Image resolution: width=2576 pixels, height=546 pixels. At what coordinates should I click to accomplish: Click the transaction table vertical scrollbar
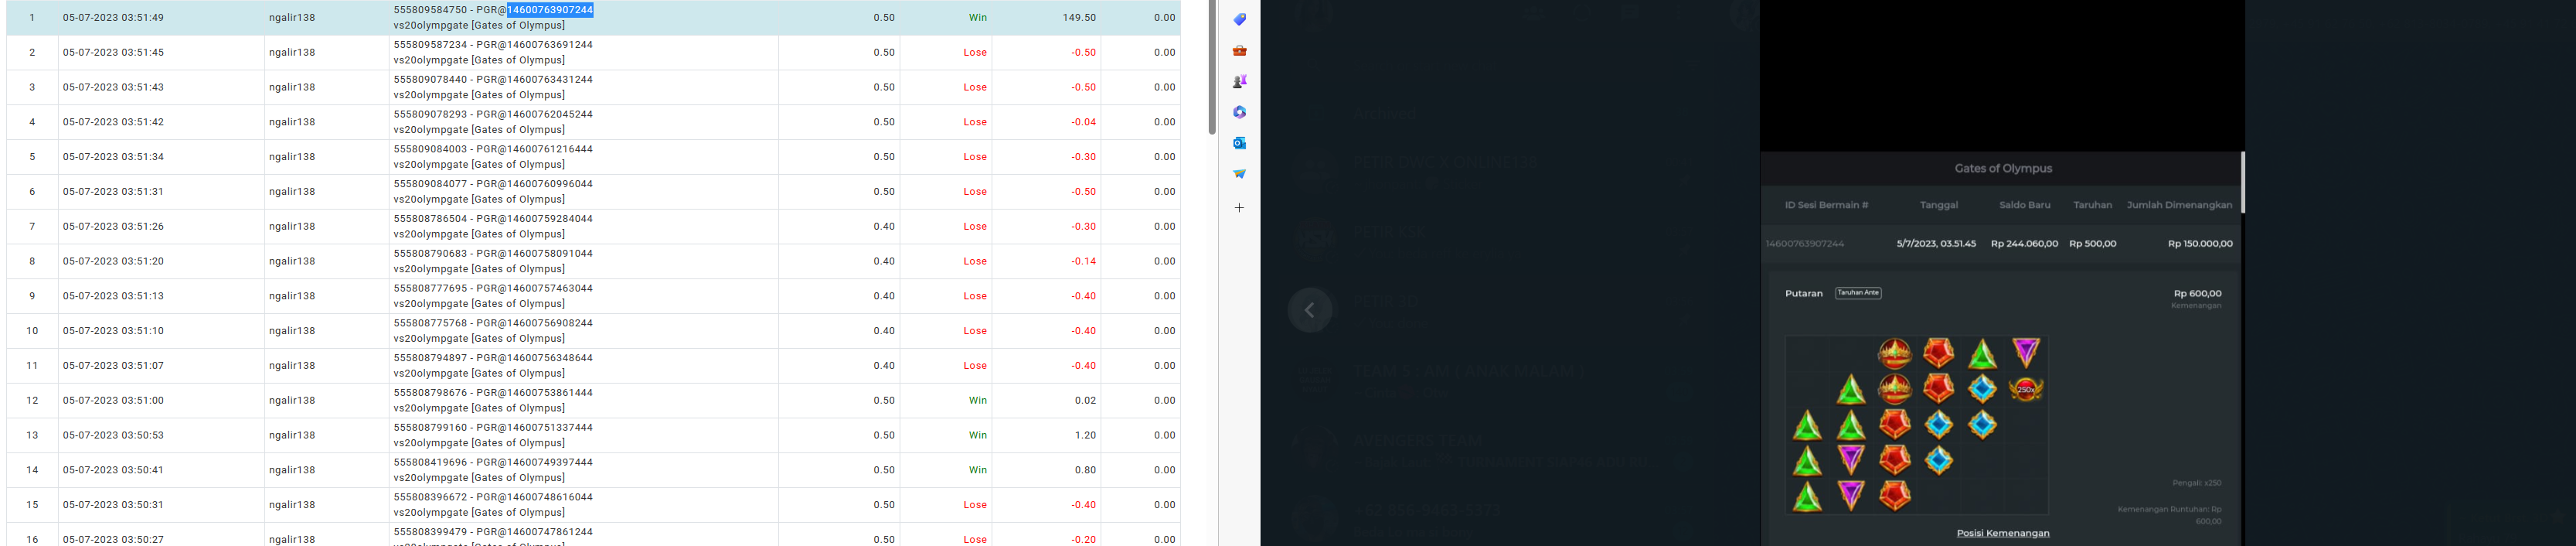coord(1212,68)
